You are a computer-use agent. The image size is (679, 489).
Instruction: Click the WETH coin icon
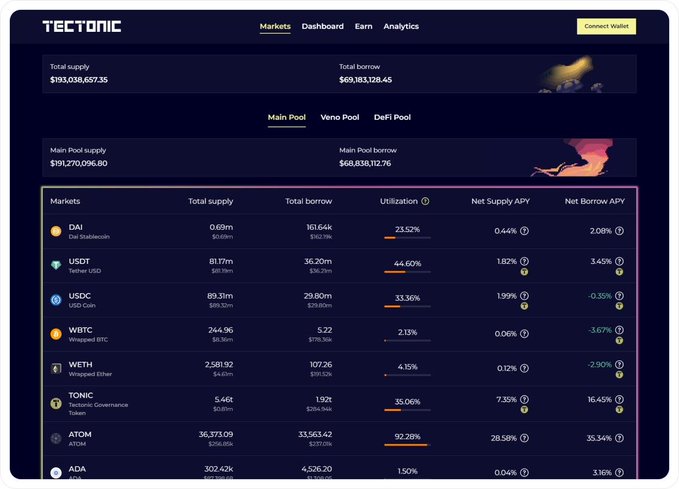tap(56, 369)
